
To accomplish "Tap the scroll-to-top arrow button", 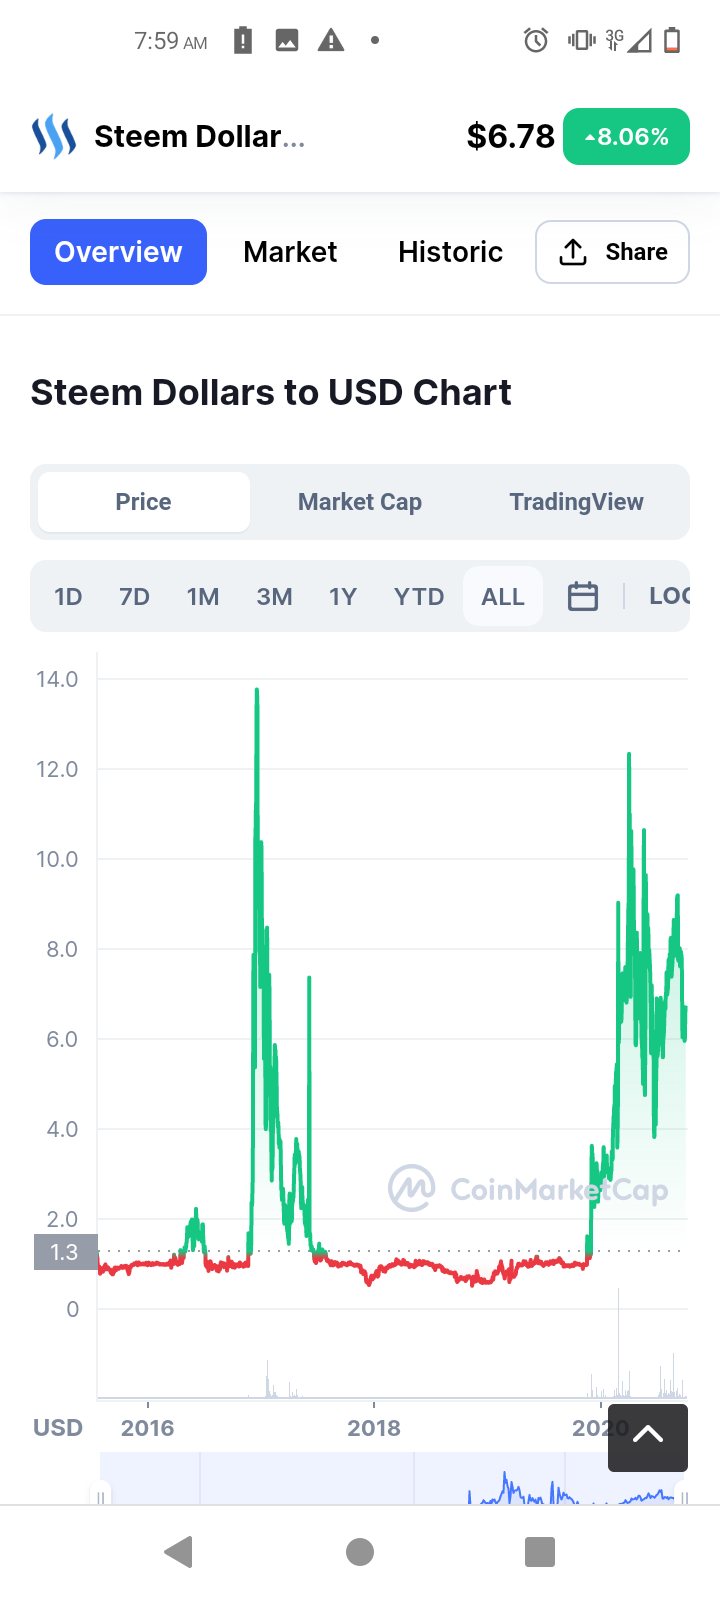I will [648, 1437].
